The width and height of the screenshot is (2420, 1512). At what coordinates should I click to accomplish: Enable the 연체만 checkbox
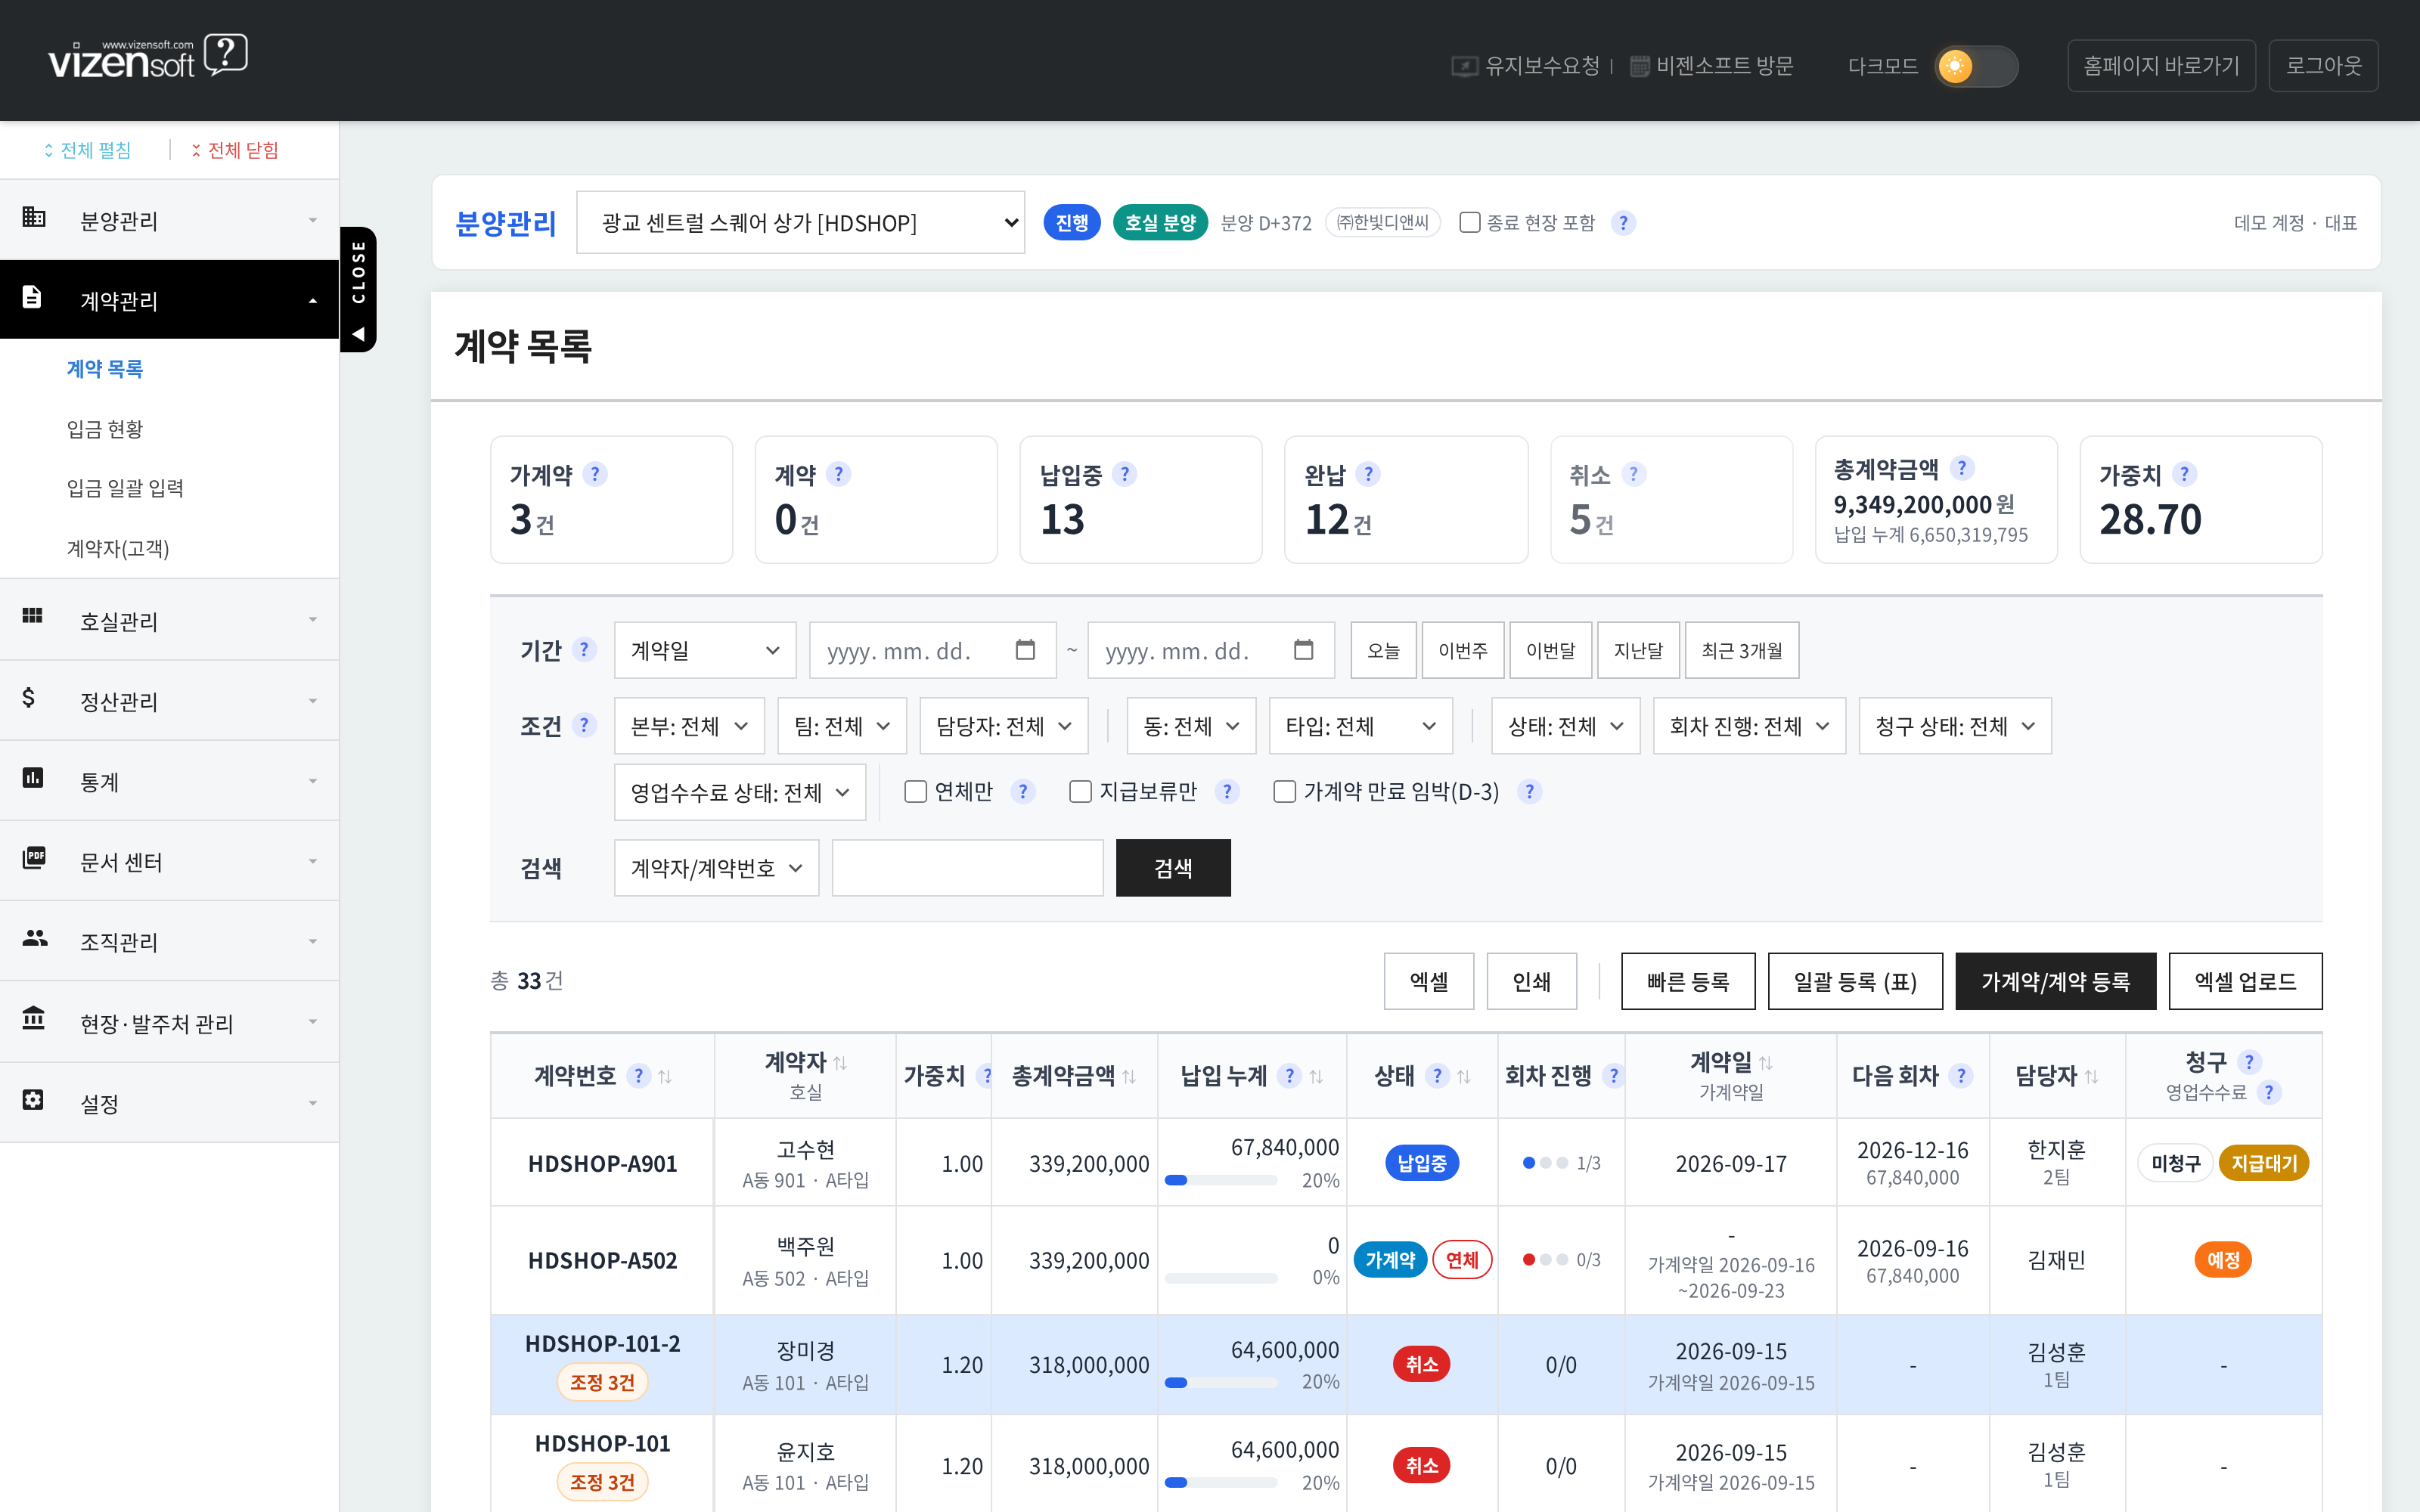(x=915, y=792)
